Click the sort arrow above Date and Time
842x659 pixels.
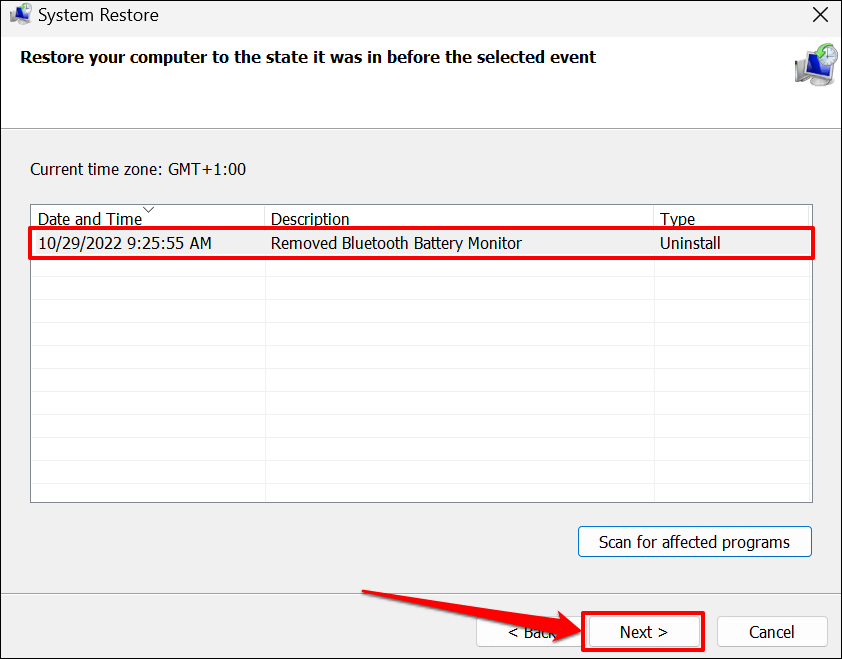pos(149,210)
